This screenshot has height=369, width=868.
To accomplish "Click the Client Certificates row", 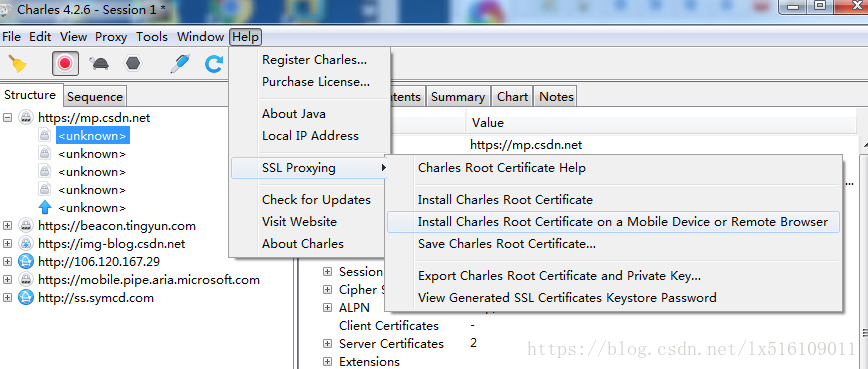I will pyautogui.click(x=389, y=326).
